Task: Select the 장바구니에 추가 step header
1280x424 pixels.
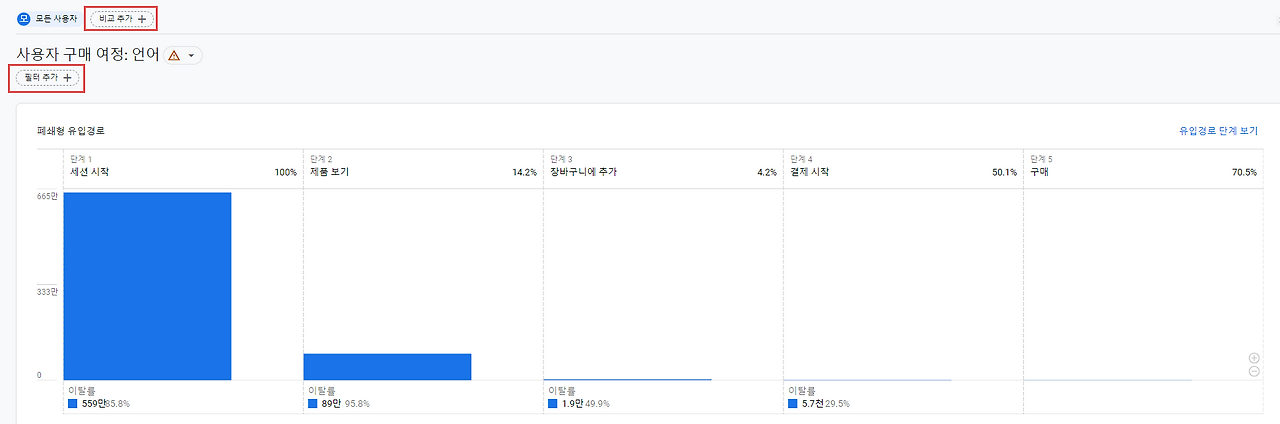Action: [x=583, y=172]
